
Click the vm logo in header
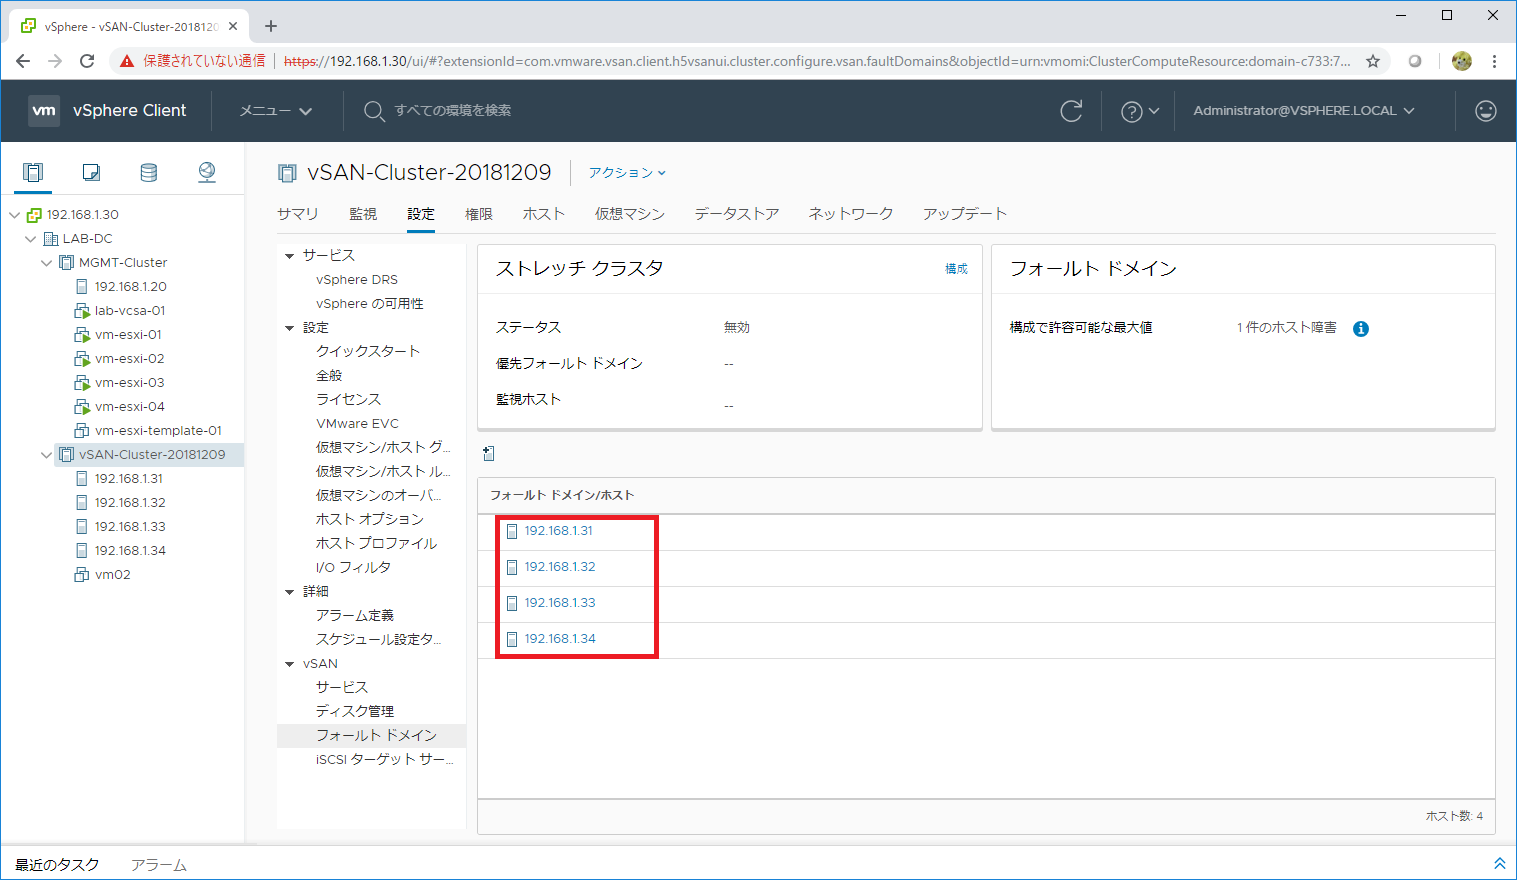coord(44,111)
